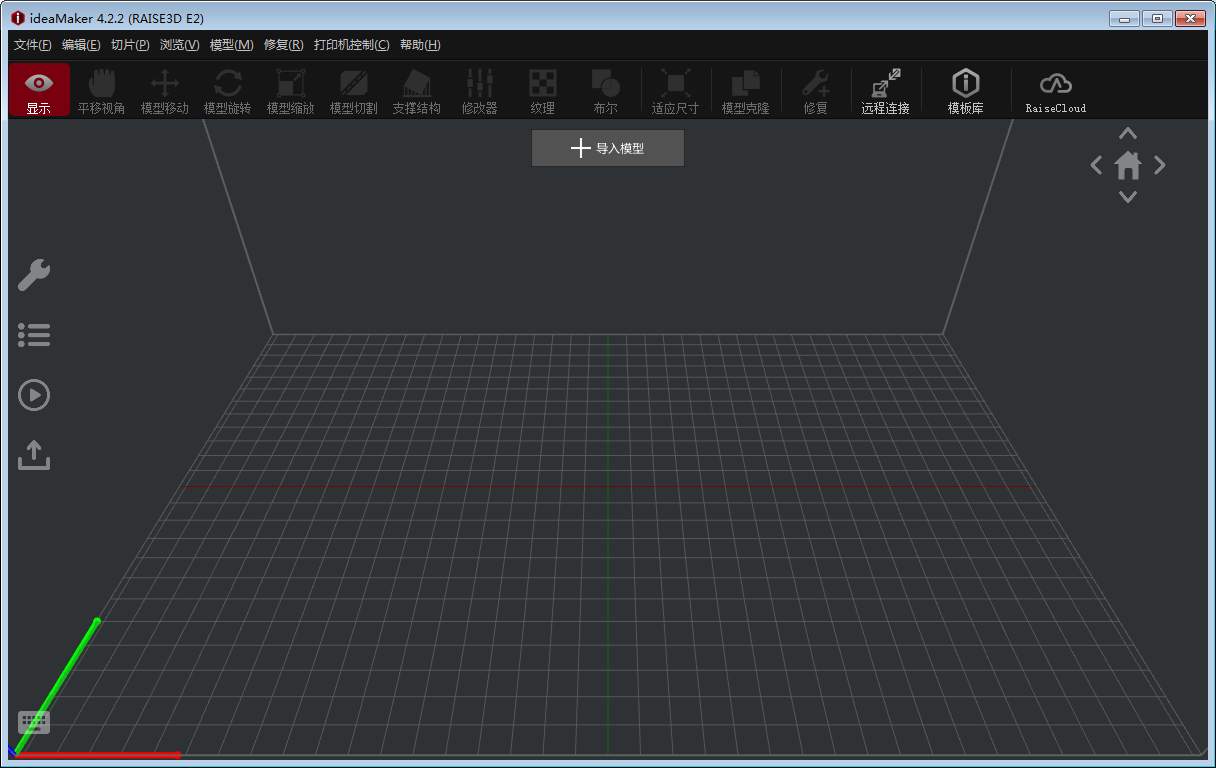Select the 模型移动 move tool
Viewport: 1216px width, 768px height.
click(x=165, y=90)
